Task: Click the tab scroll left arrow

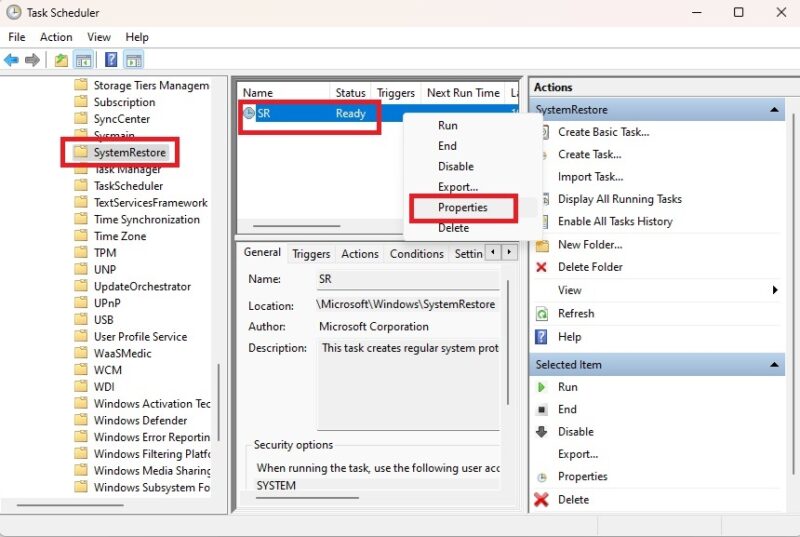Action: pyautogui.click(x=493, y=252)
